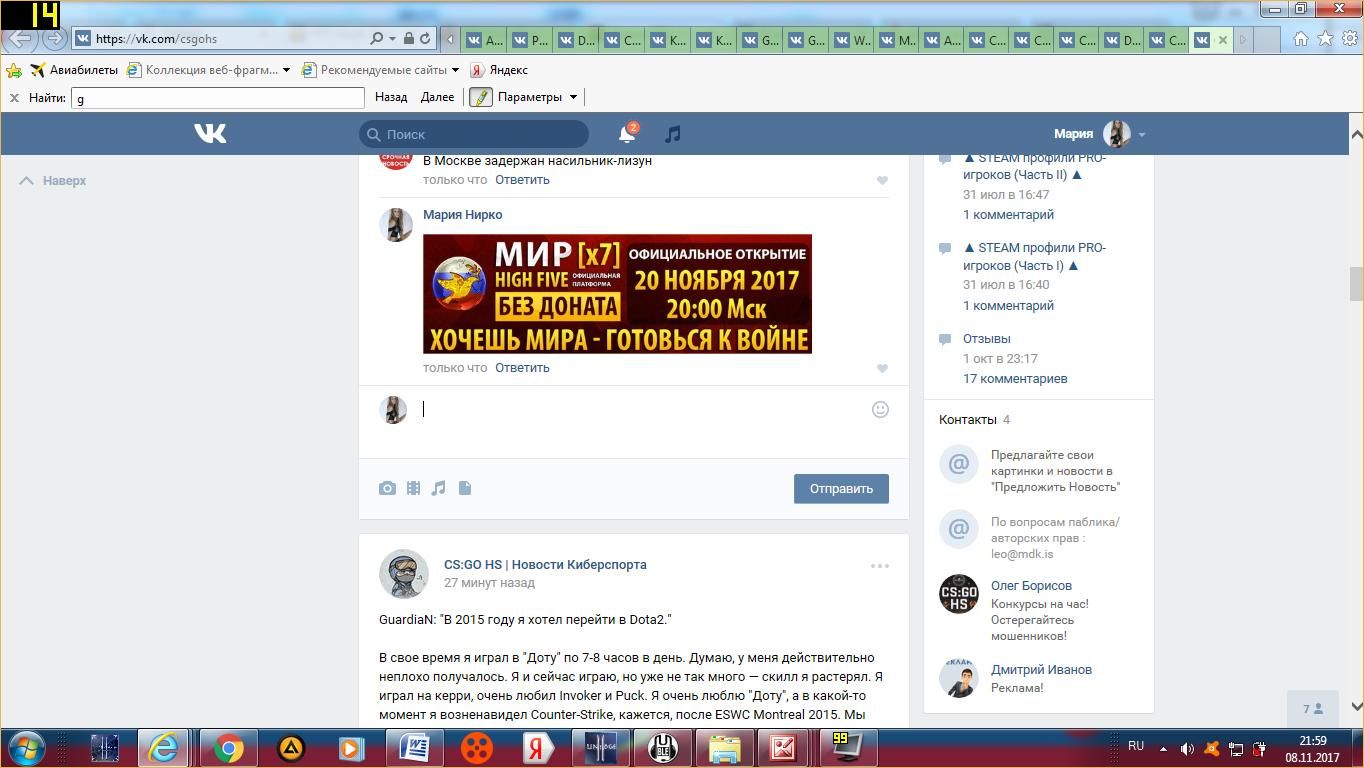Open the Авиабилеты favorites bar item
The width and height of the screenshot is (1364, 768).
(74, 70)
